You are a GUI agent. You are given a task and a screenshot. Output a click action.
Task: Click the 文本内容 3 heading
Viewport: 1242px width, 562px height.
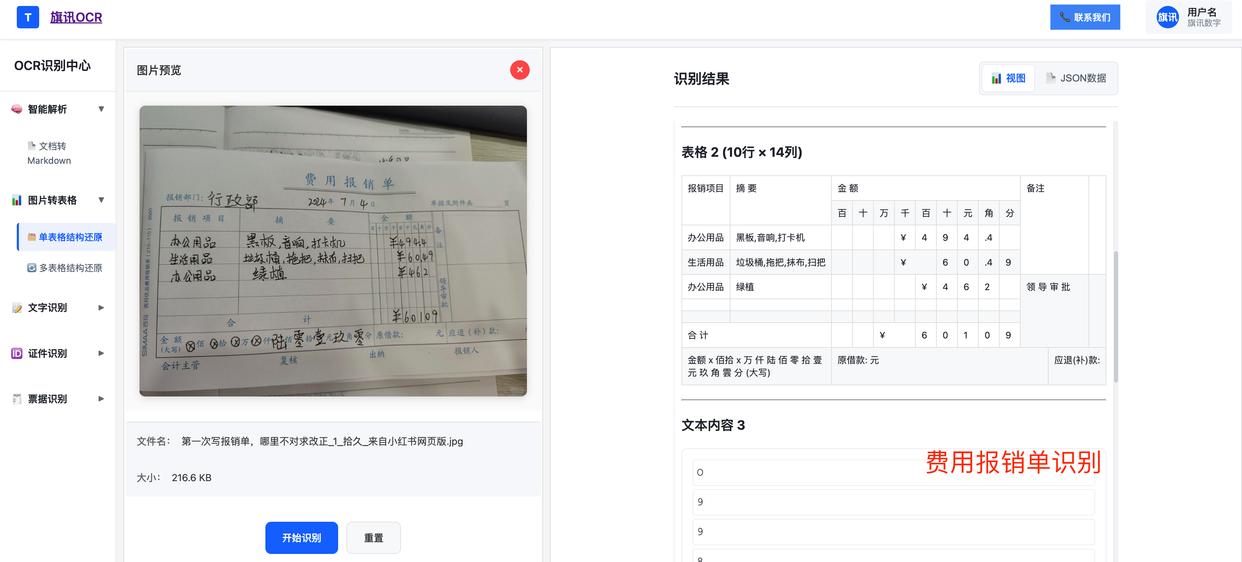pyautogui.click(x=713, y=425)
